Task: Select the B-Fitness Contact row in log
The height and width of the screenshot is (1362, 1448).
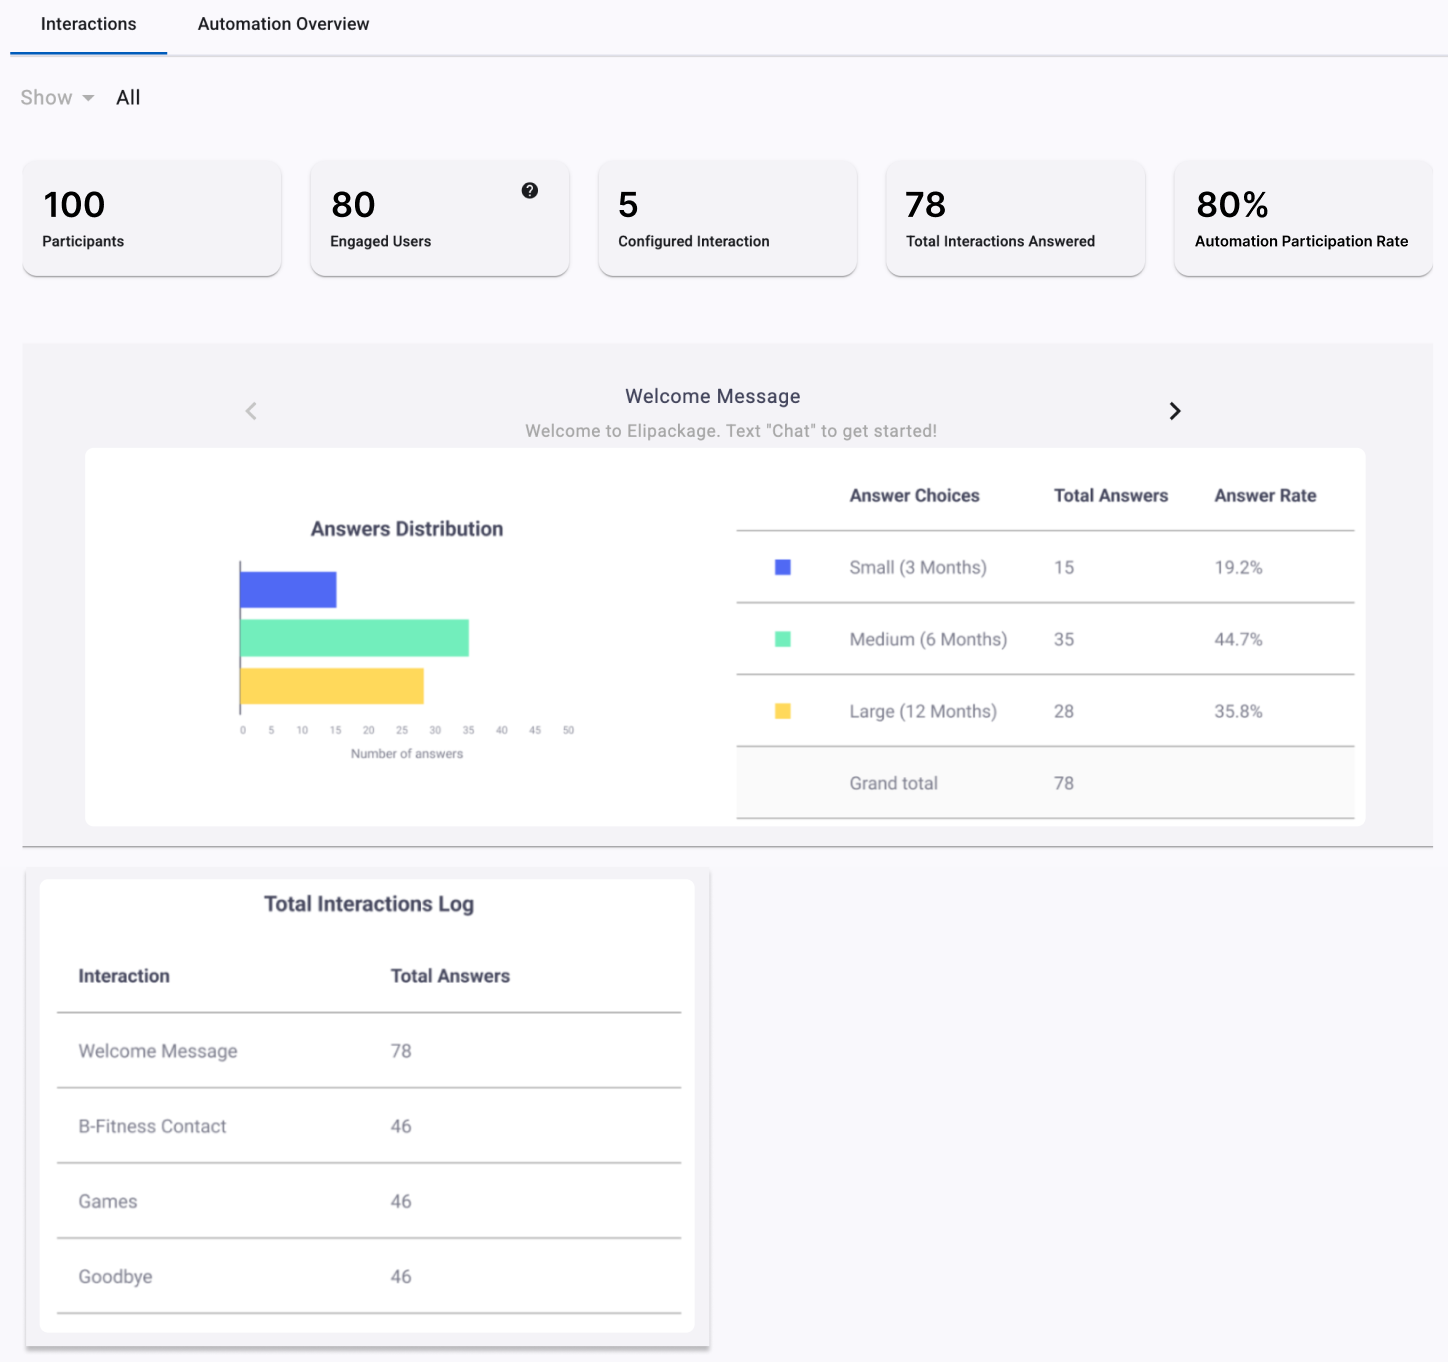Action: (369, 1126)
